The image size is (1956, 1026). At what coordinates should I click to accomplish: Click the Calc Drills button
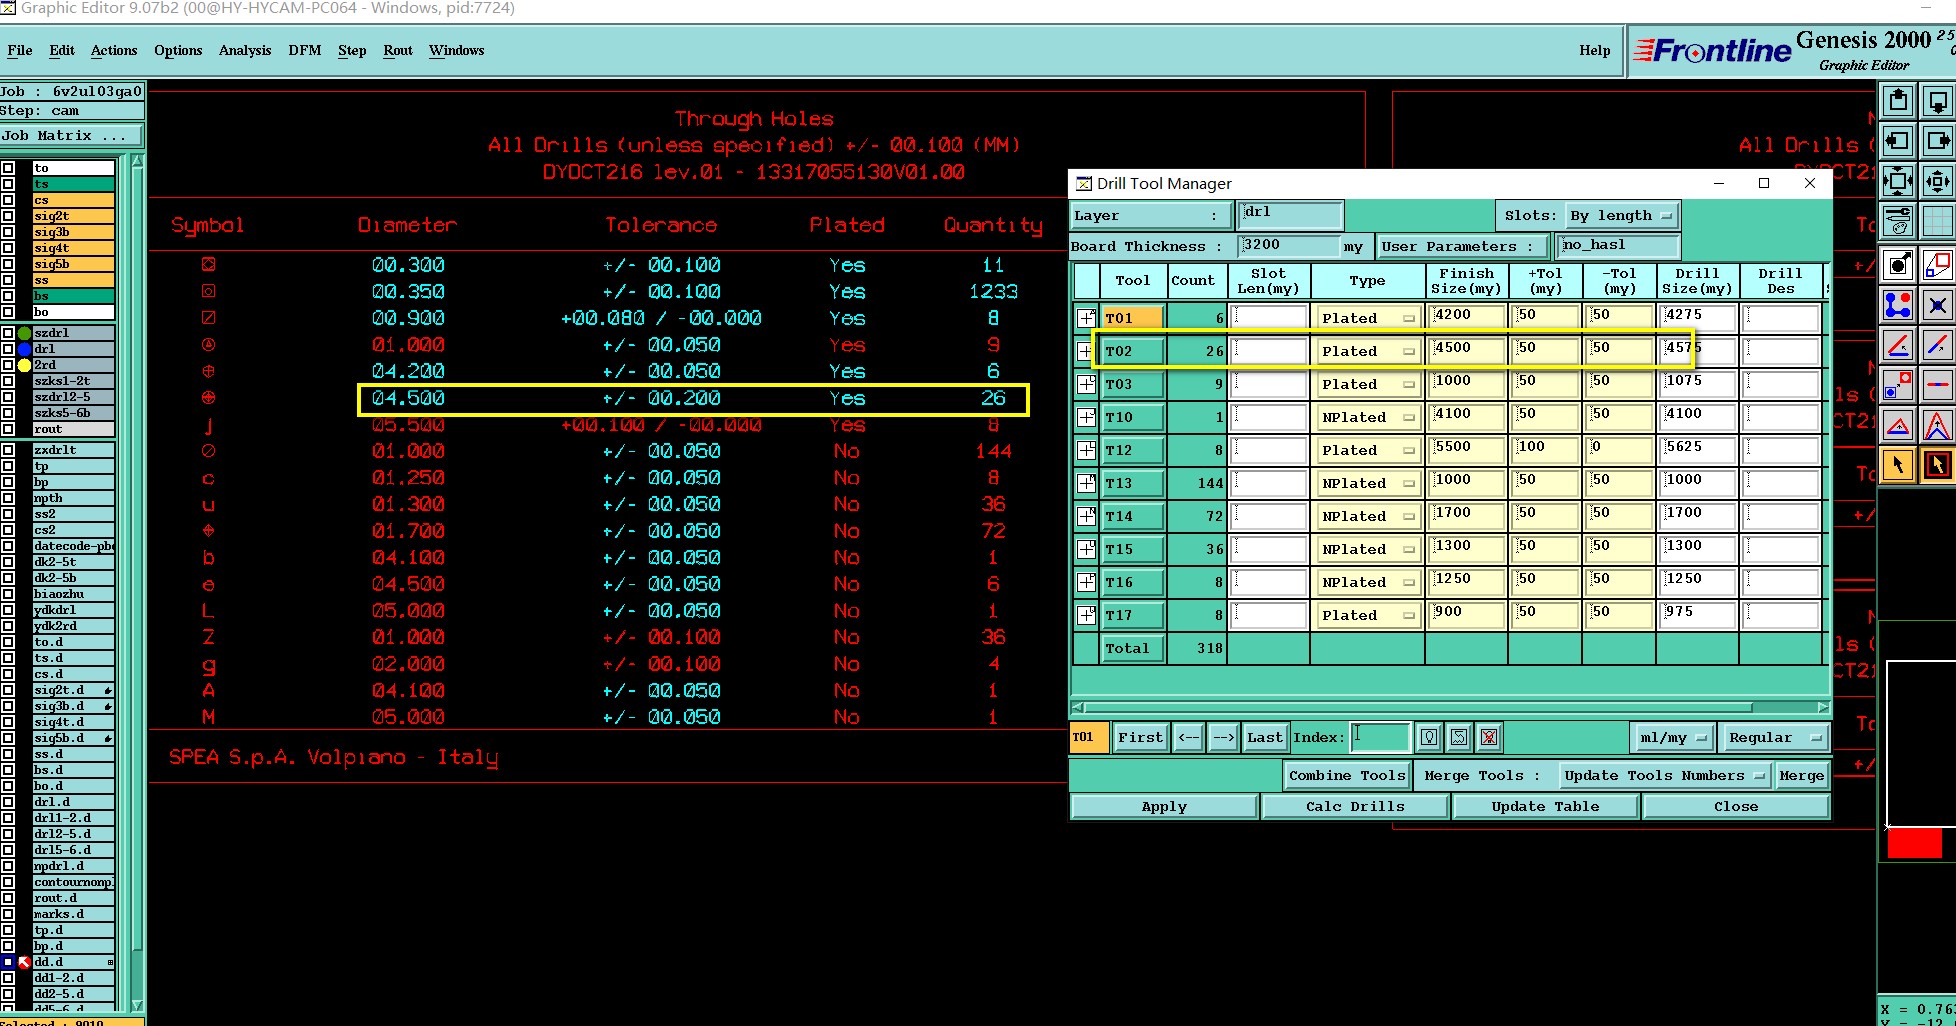click(1355, 806)
